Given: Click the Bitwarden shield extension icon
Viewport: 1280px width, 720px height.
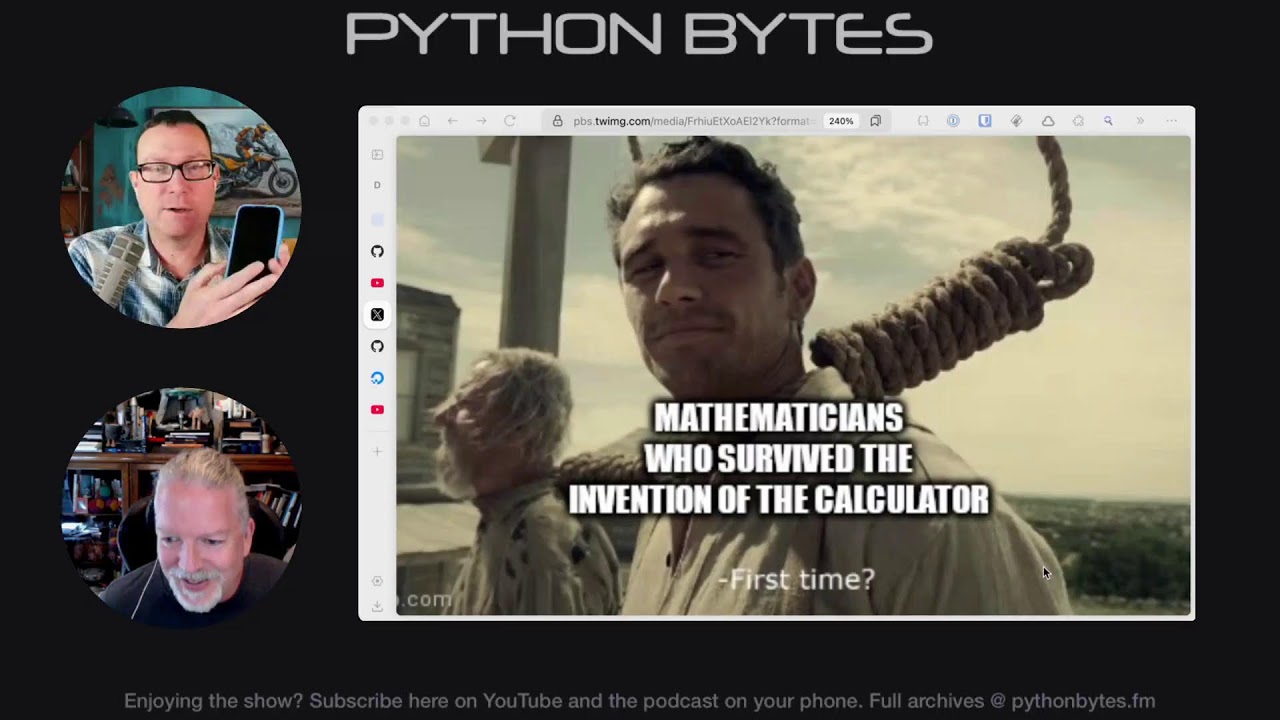Looking at the screenshot, I should point(985,121).
